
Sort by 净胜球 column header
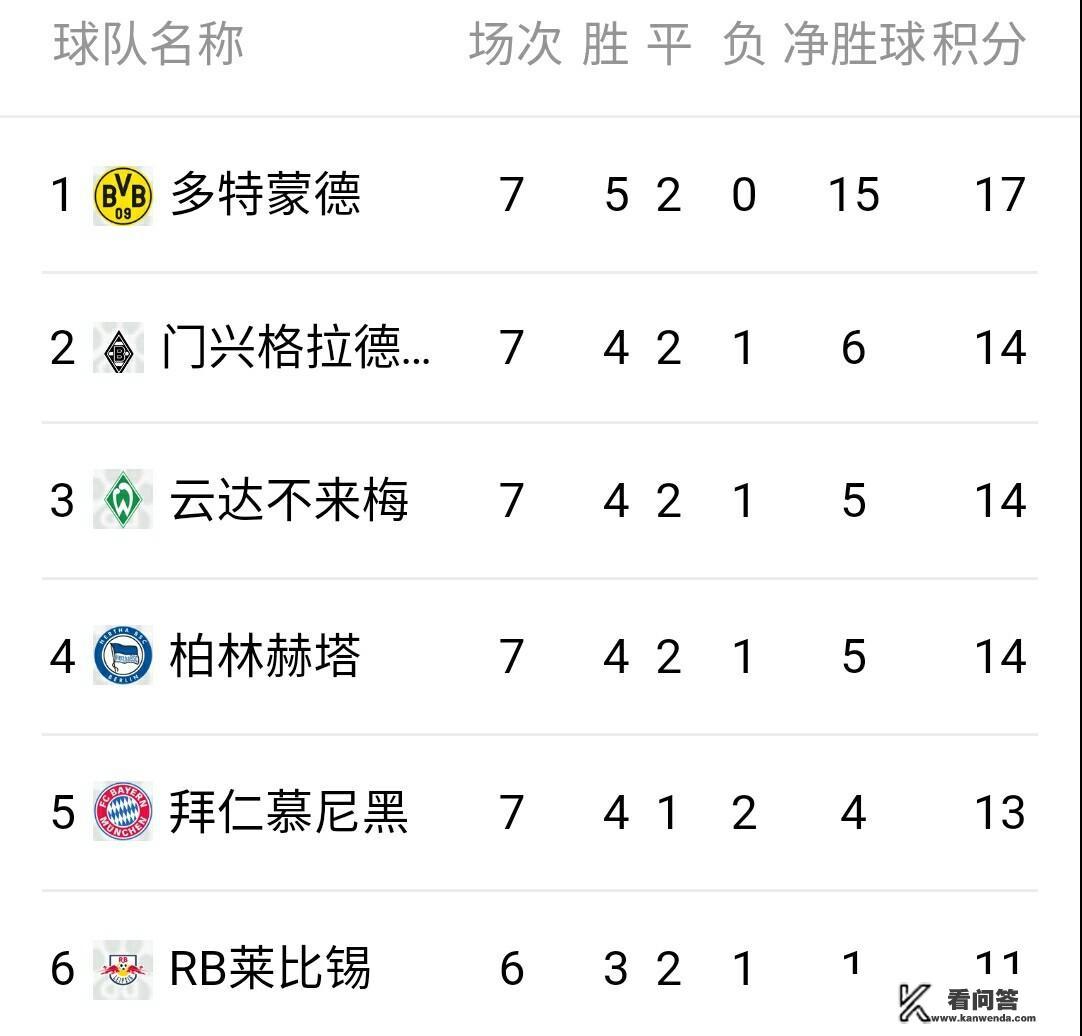[x=854, y=45]
